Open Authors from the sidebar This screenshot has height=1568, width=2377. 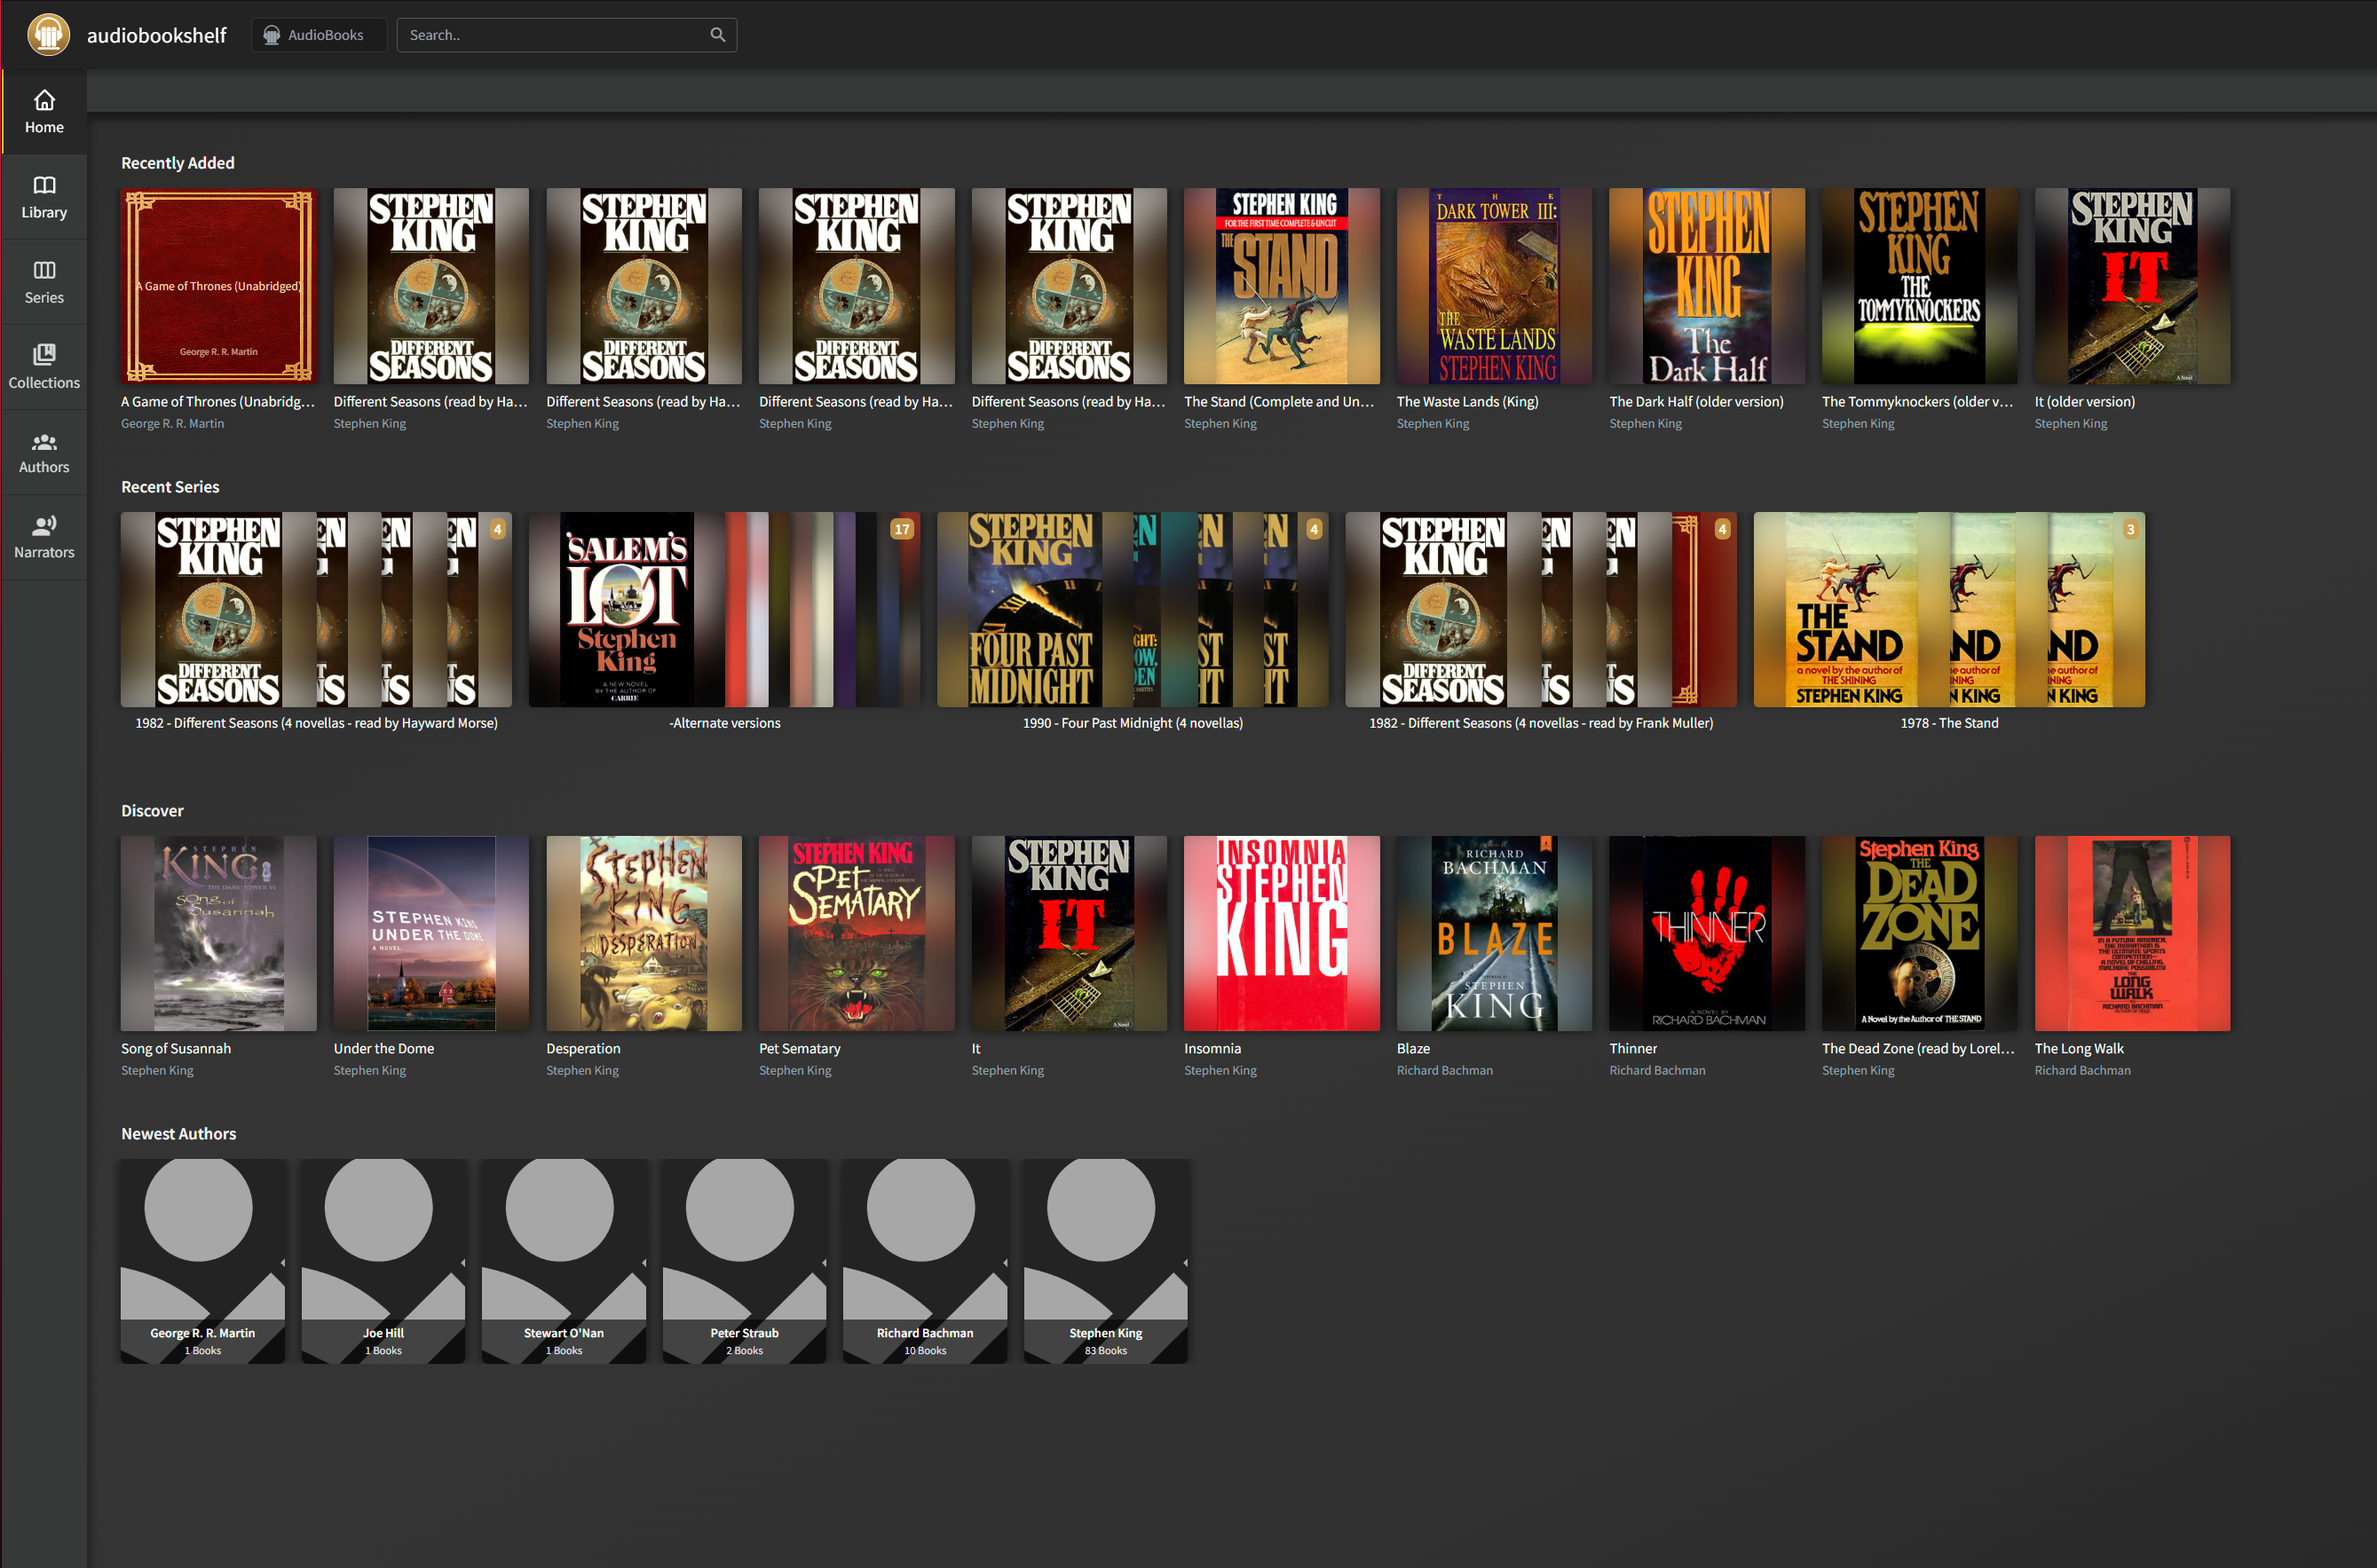coord(44,452)
